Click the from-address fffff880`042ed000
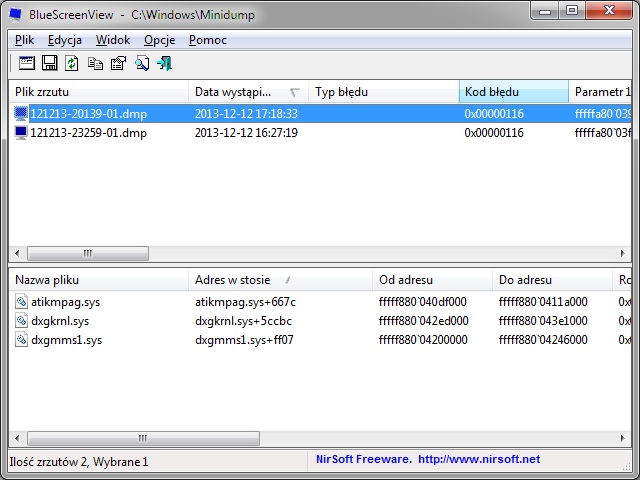 click(x=423, y=321)
